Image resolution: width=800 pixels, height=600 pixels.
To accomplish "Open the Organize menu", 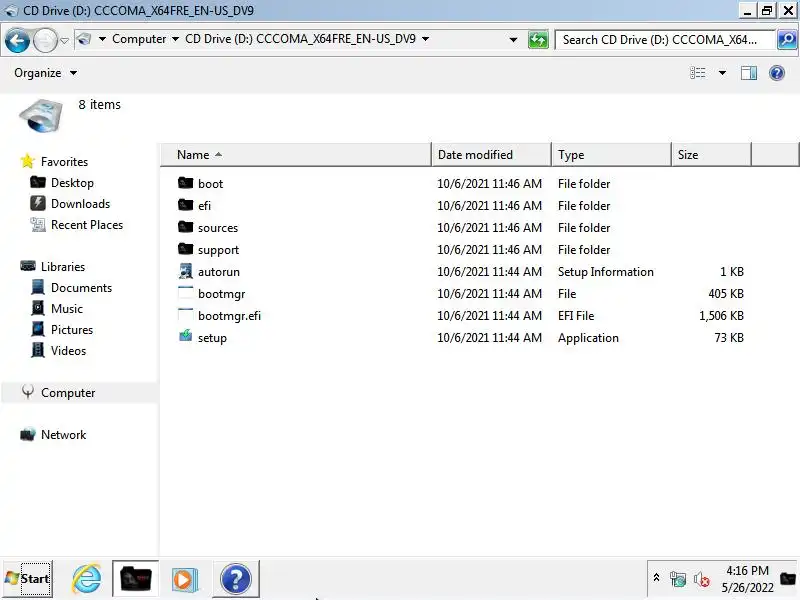I will point(45,73).
